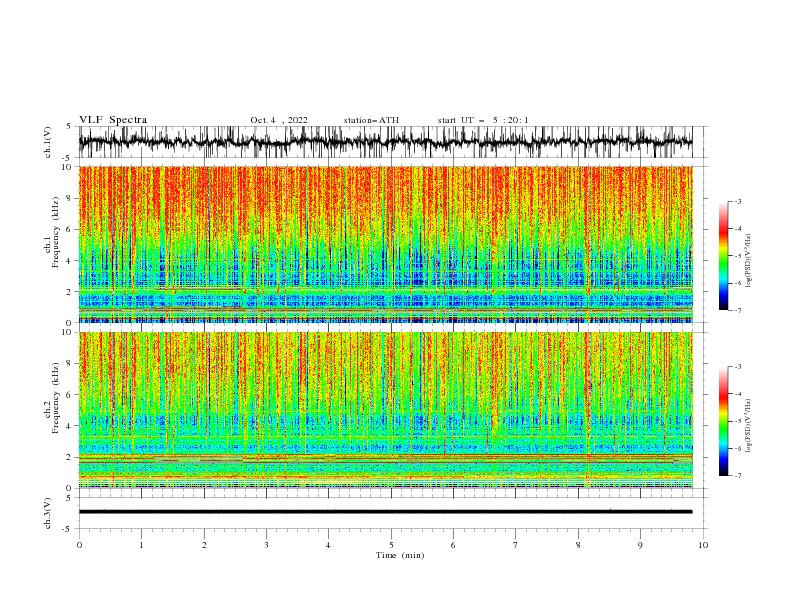Viewport: 792px width, 612px height.
Task: Click the "start UT = 5 :20: 1" text
Action: 483,120
